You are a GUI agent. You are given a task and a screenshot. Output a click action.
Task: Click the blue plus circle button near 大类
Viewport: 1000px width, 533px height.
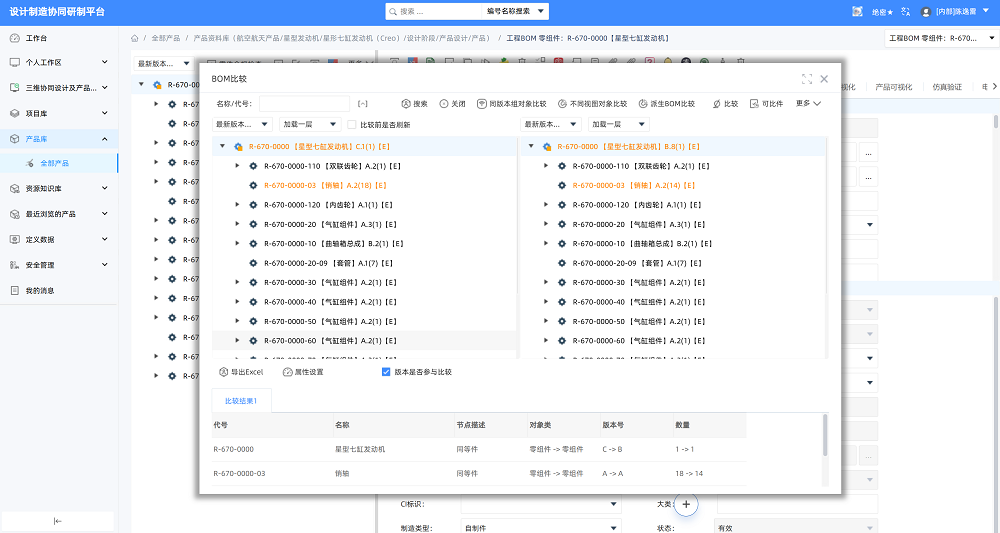[x=686, y=504]
